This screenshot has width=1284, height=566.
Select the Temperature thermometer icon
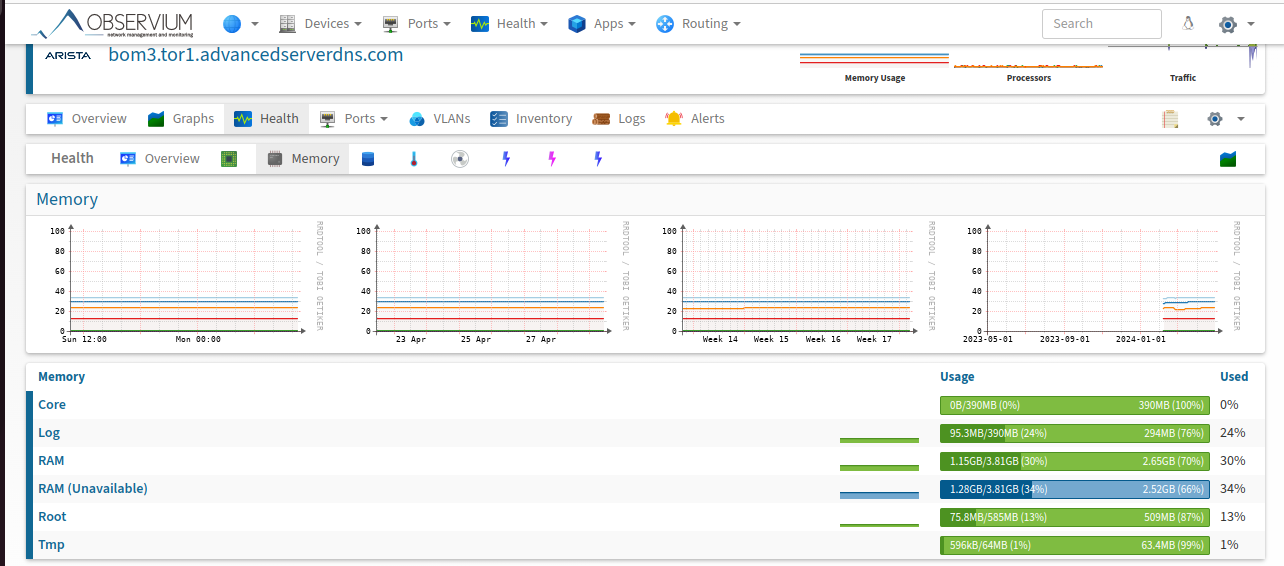click(413, 159)
